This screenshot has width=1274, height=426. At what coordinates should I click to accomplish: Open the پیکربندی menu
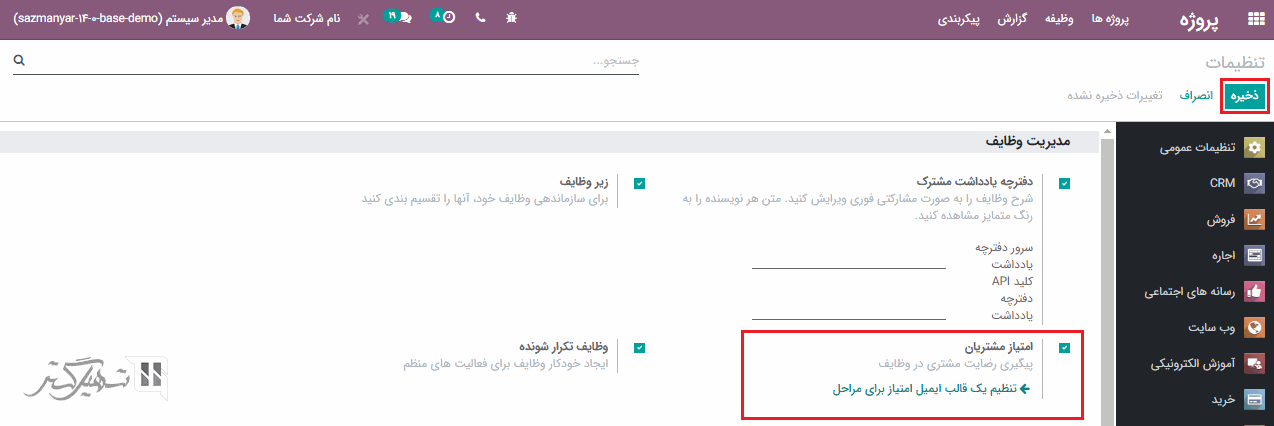point(958,19)
